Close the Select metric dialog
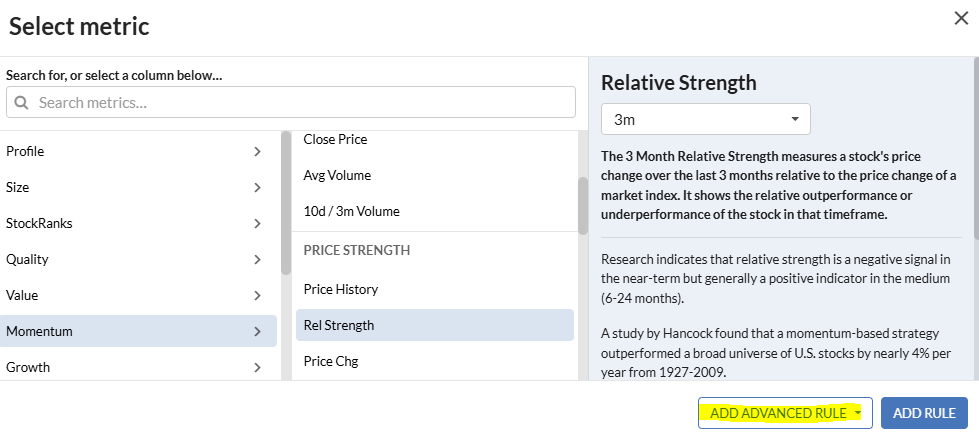 [961, 17]
